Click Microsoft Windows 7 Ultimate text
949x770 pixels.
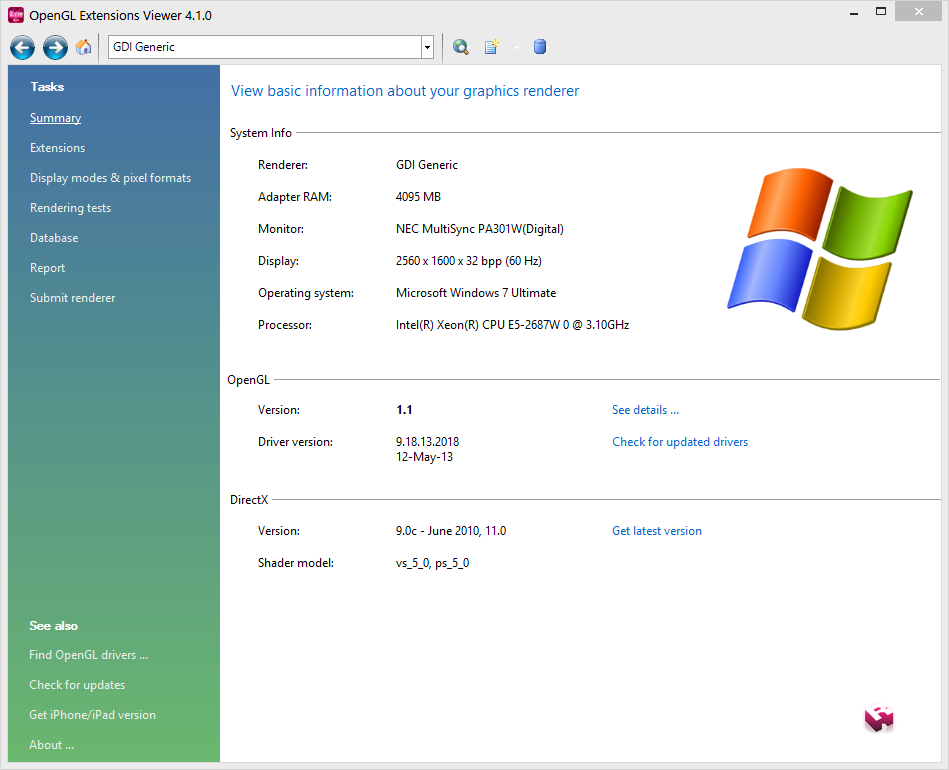(476, 293)
